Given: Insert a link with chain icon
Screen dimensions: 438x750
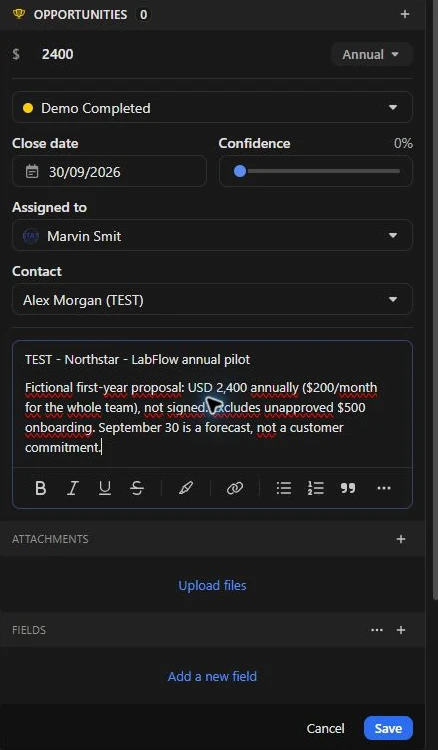Looking at the screenshot, I should [235, 488].
